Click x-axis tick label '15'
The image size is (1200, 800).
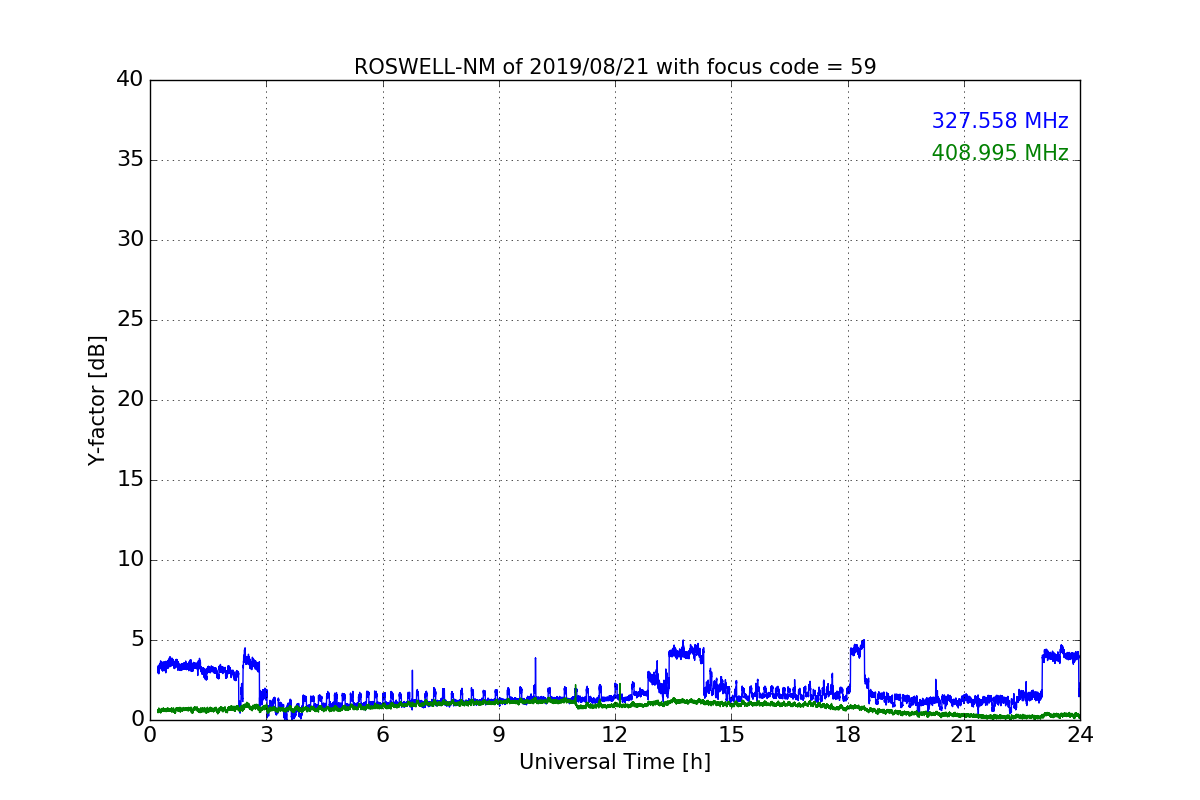pos(731,734)
